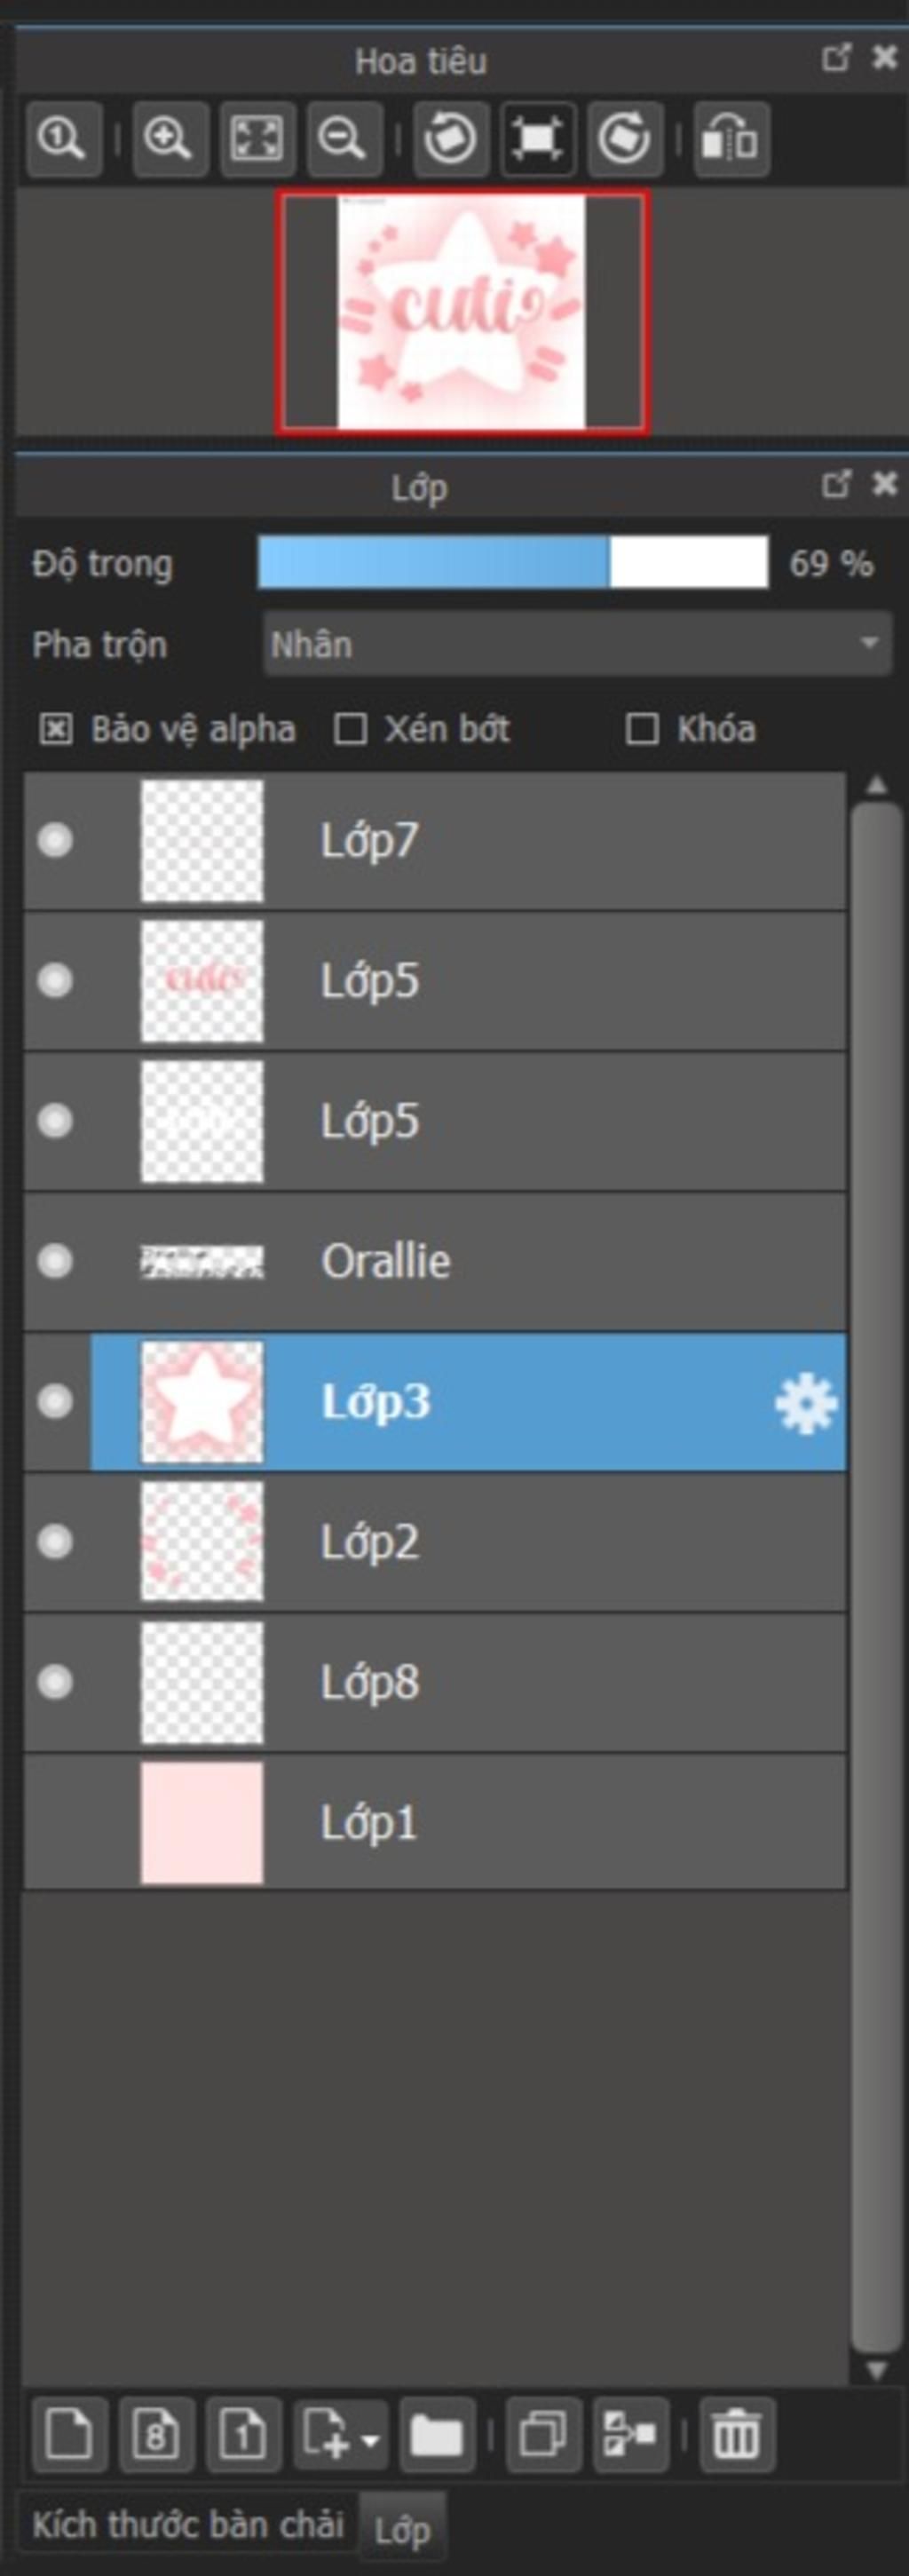Image resolution: width=909 pixels, height=2576 pixels.
Task: Switch to the Kích thước bàn chải tab
Action: click(188, 2525)
